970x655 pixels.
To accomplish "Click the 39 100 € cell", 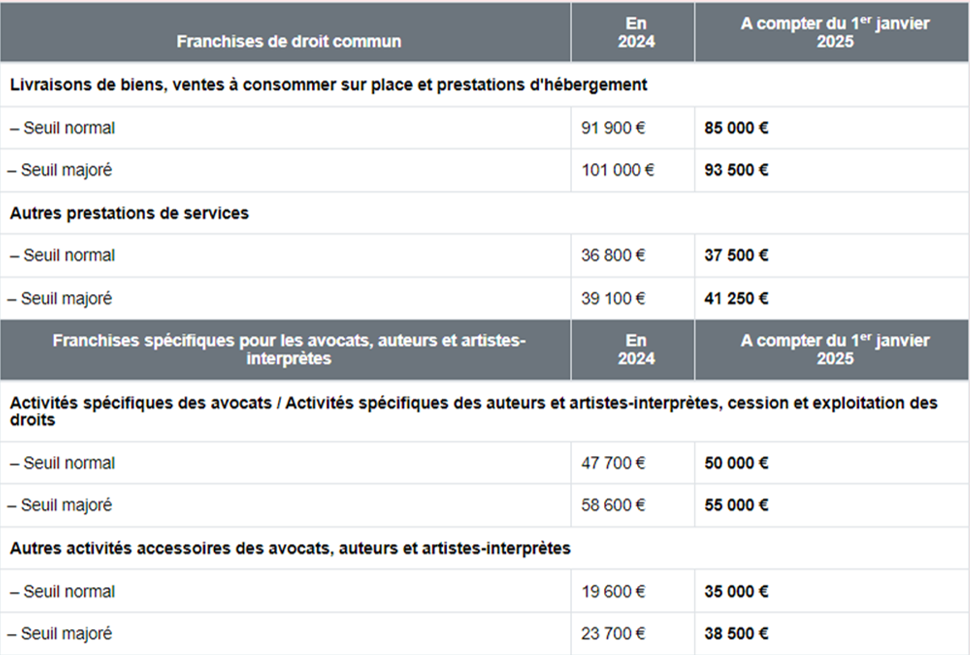I will pyautogui.click(x=614, y=298).
